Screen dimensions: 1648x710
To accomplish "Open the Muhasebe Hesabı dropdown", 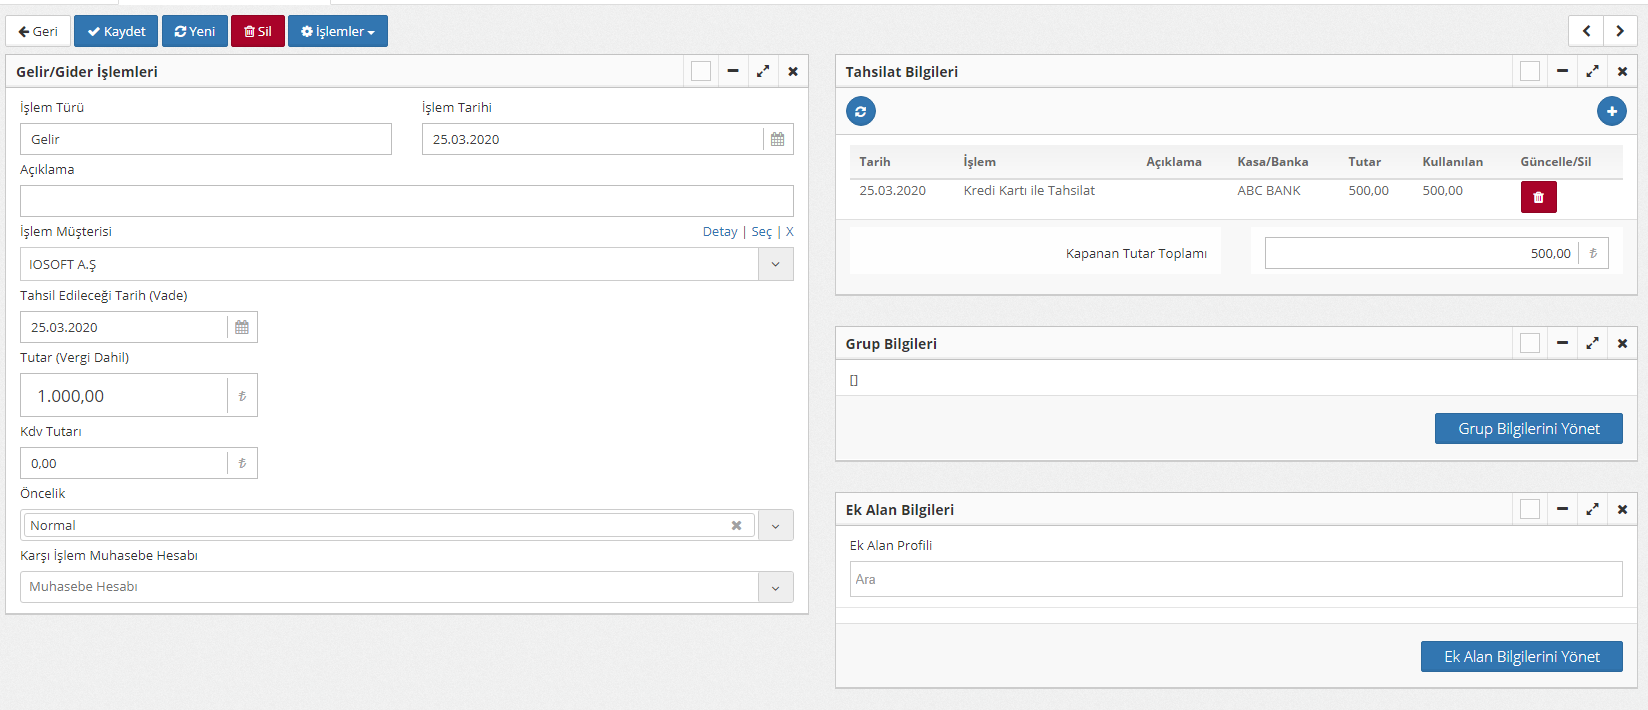I will point(775,587).
